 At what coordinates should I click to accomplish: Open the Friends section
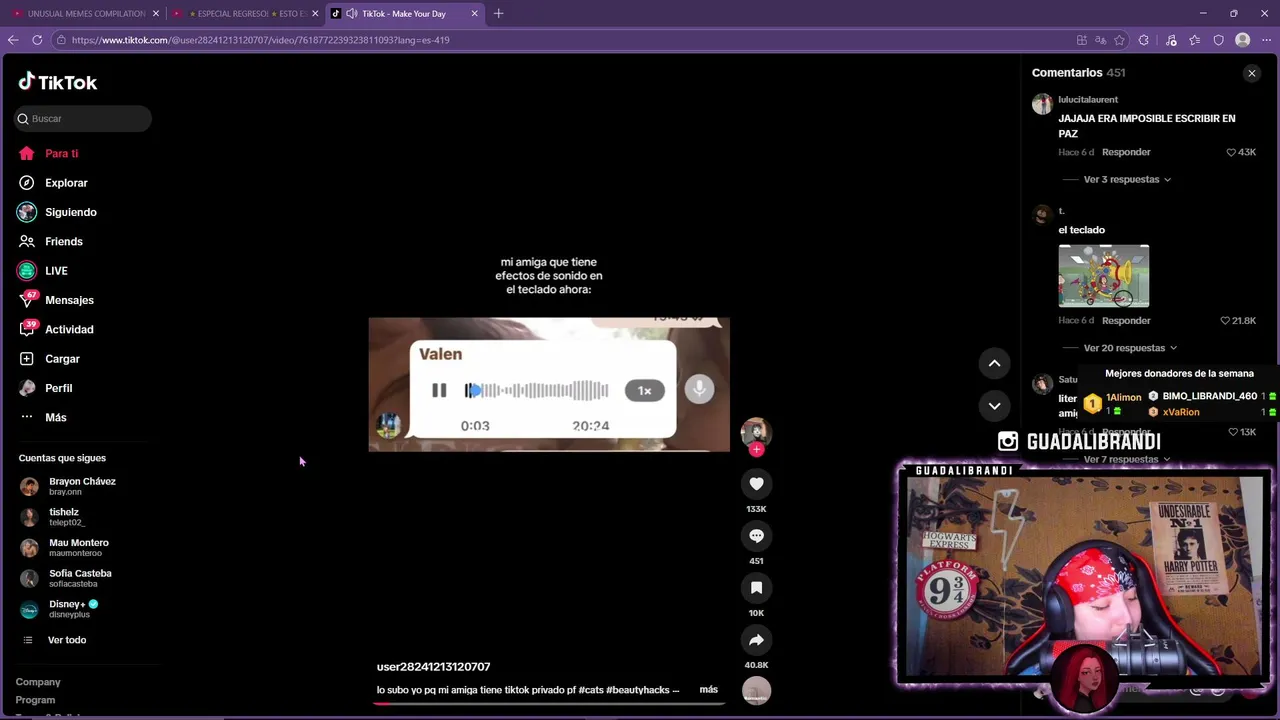coord(50,241)
